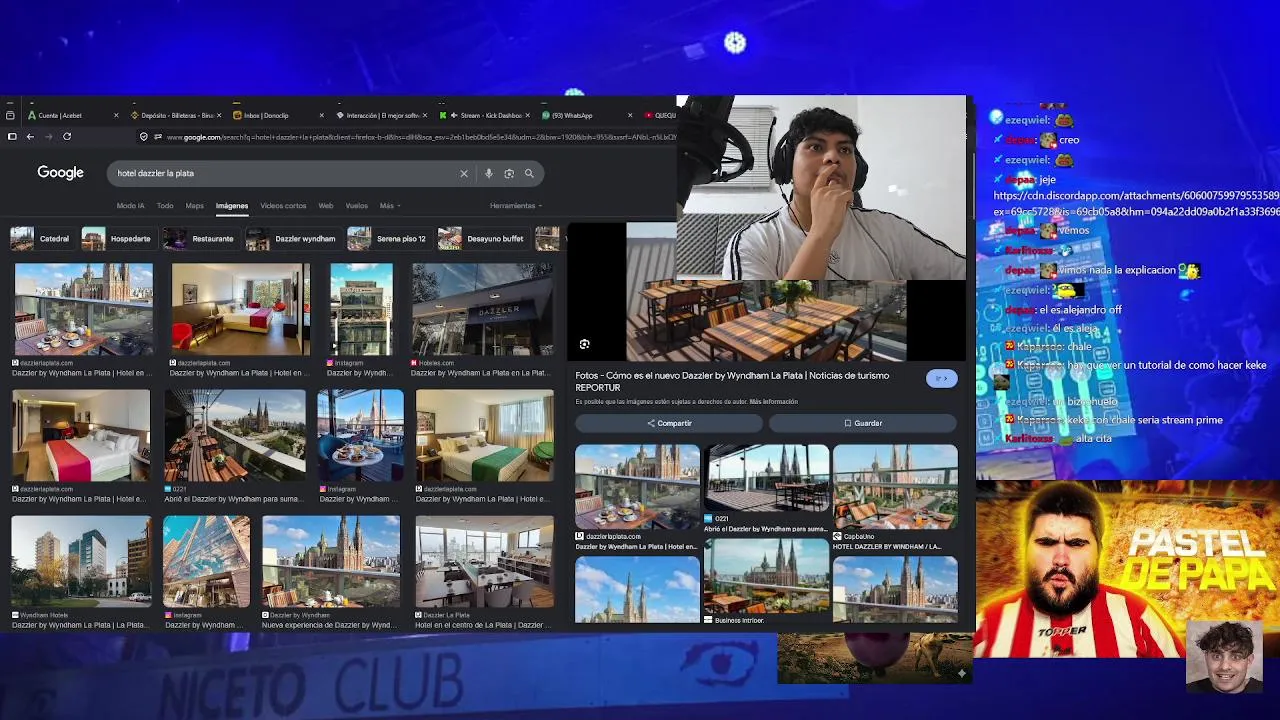
Task: Click chat message 'alta cita'
Action: (1092, 439)
